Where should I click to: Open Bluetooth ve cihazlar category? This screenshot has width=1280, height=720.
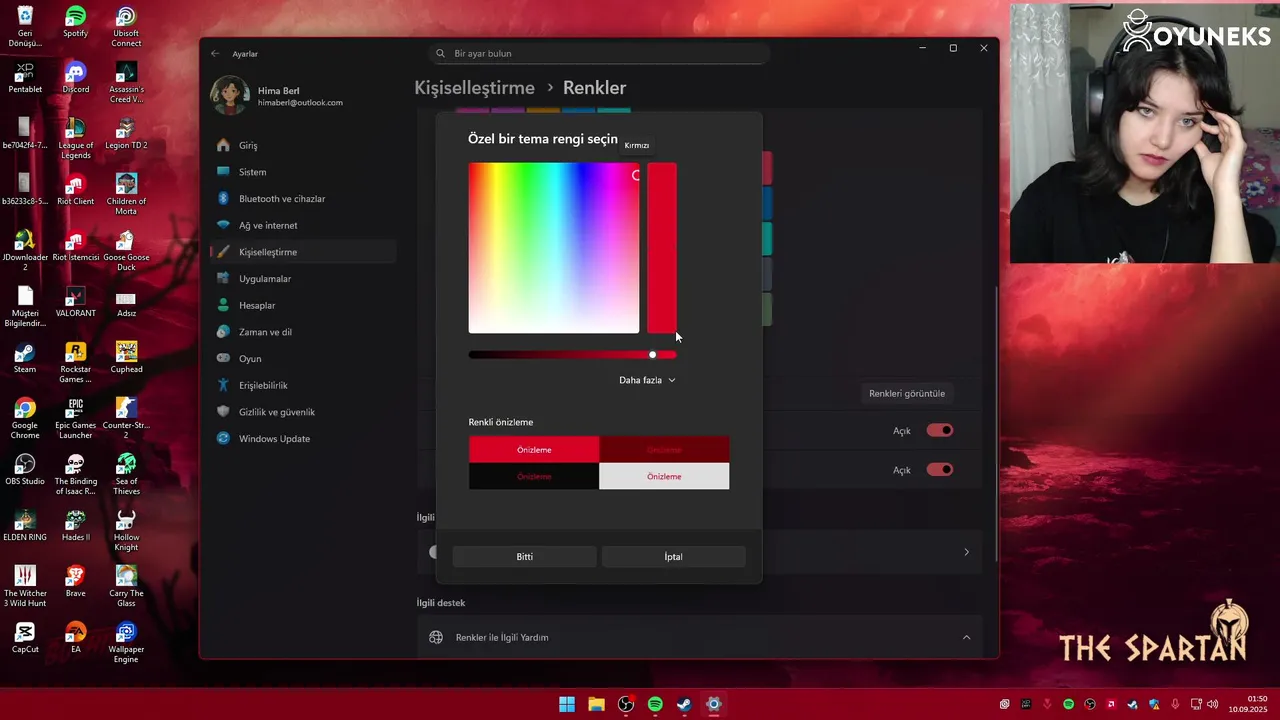point(304,198)
